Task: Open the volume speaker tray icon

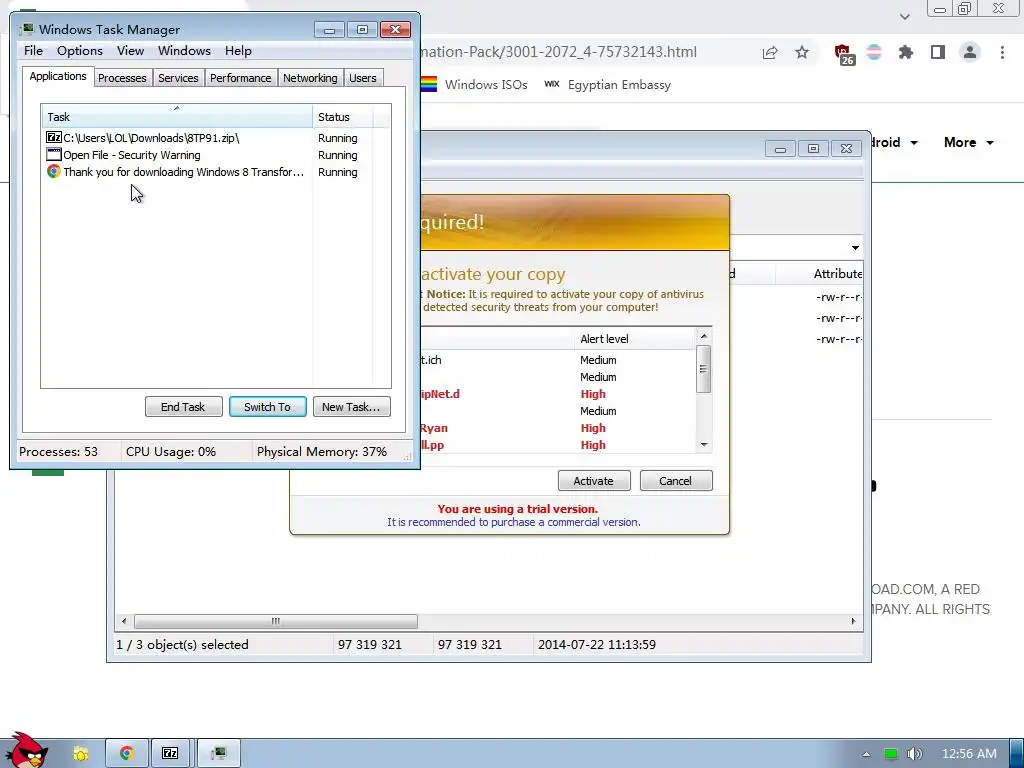Action: (x=915, y=754)
